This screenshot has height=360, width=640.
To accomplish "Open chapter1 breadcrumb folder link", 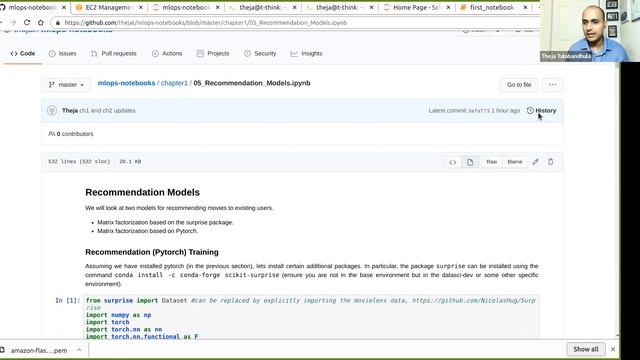I will point(174,83).
